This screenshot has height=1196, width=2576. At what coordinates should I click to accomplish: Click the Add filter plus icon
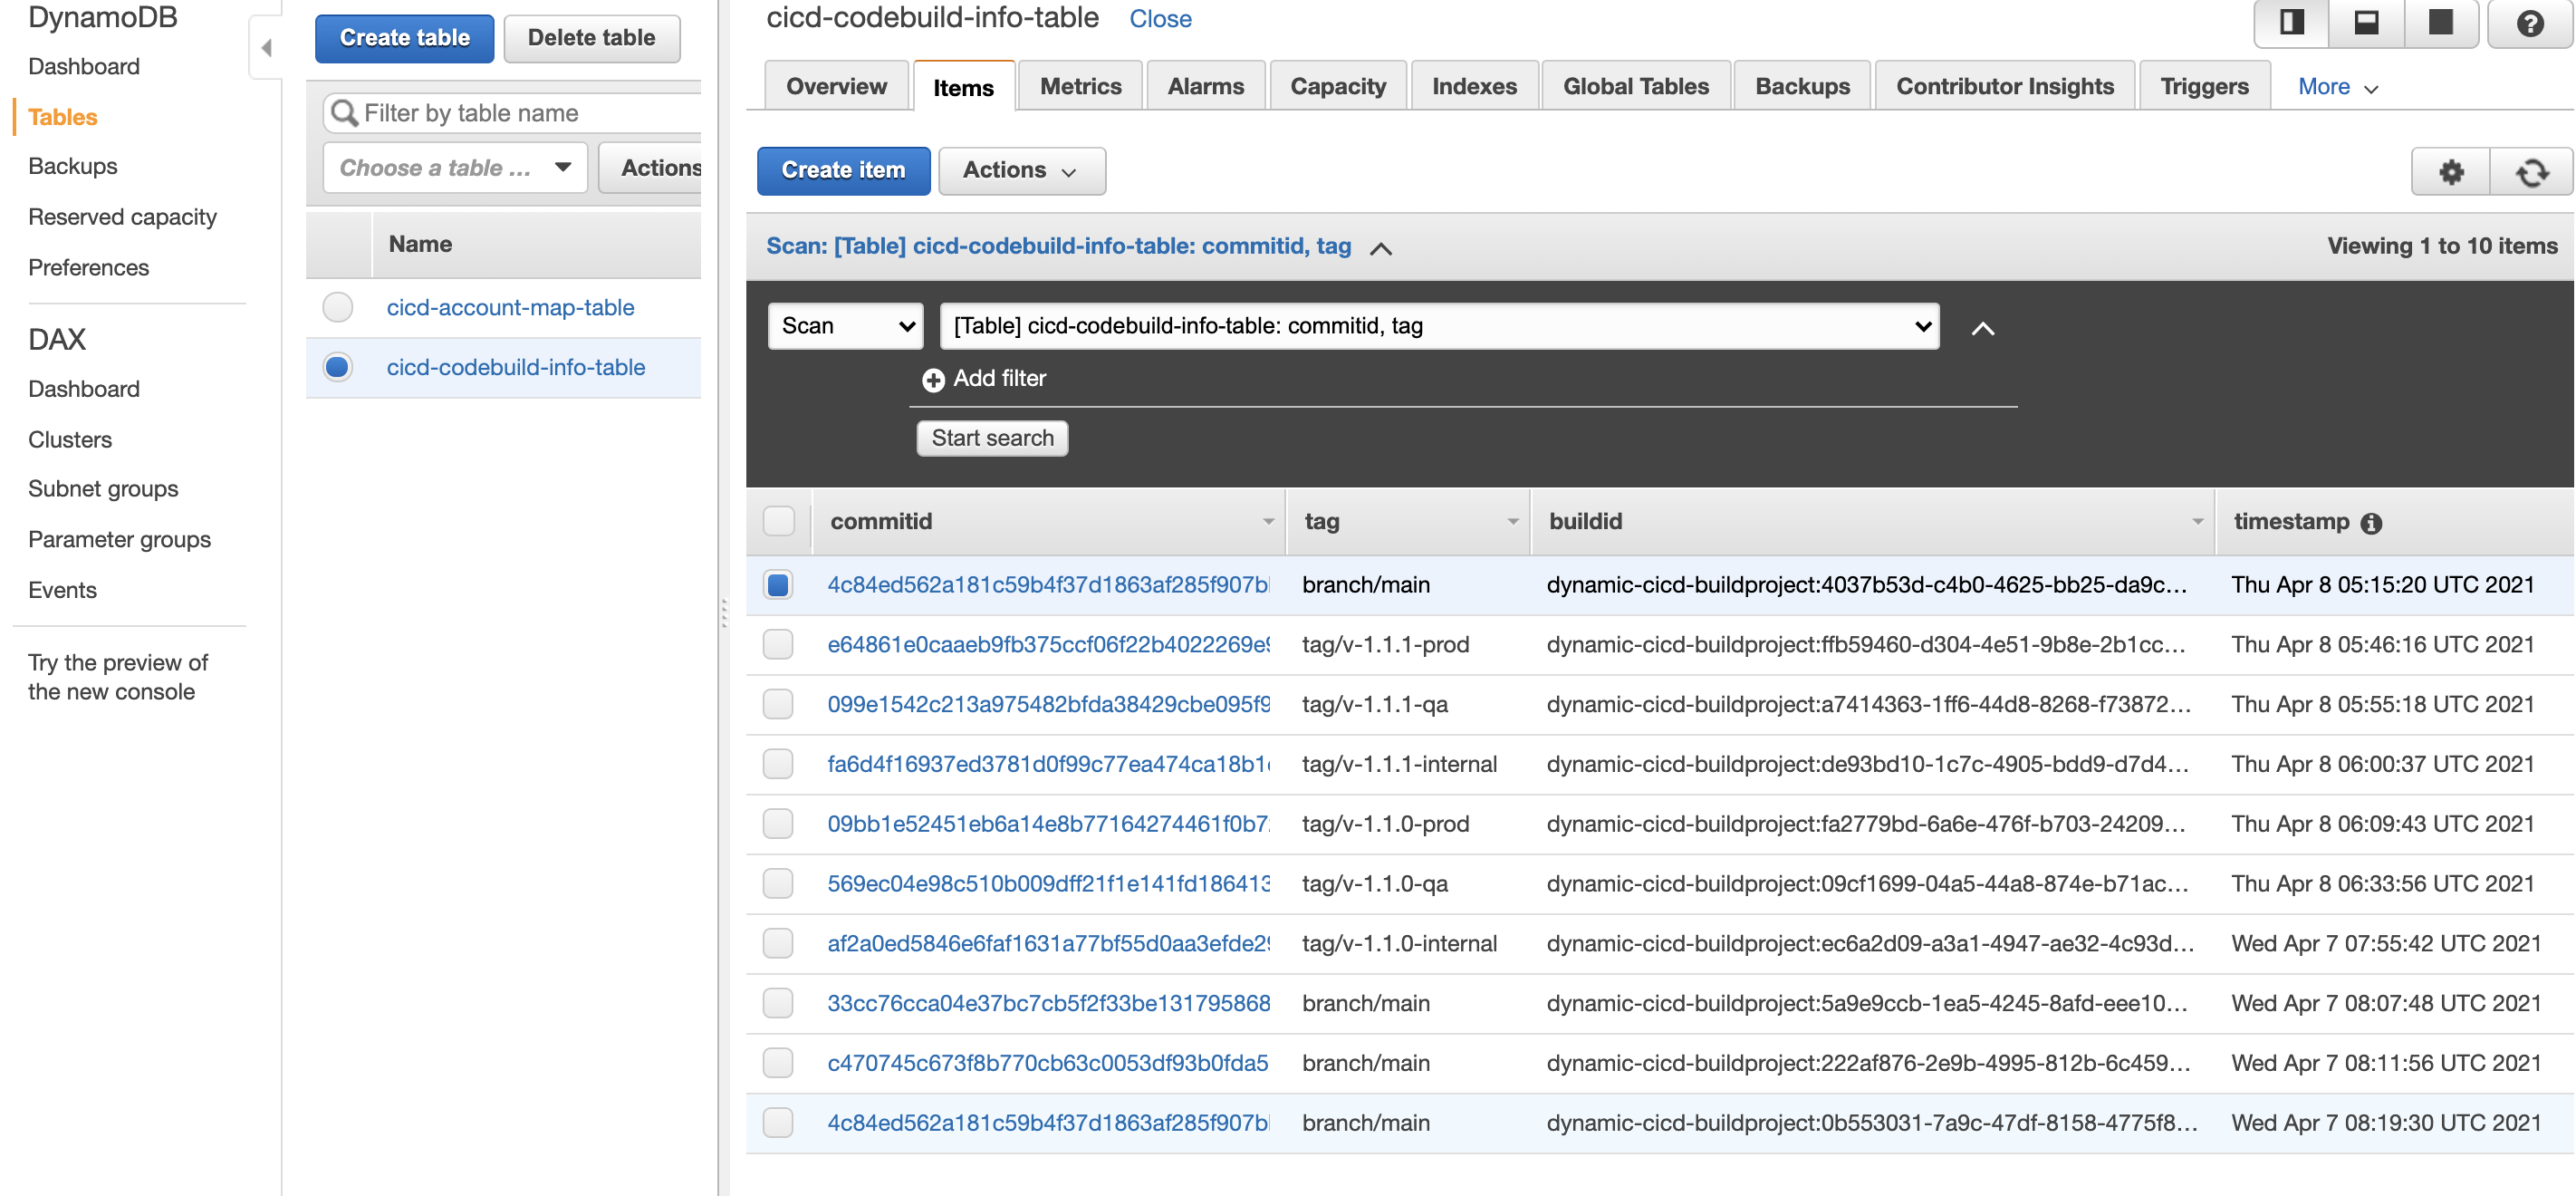pos(932,380)
